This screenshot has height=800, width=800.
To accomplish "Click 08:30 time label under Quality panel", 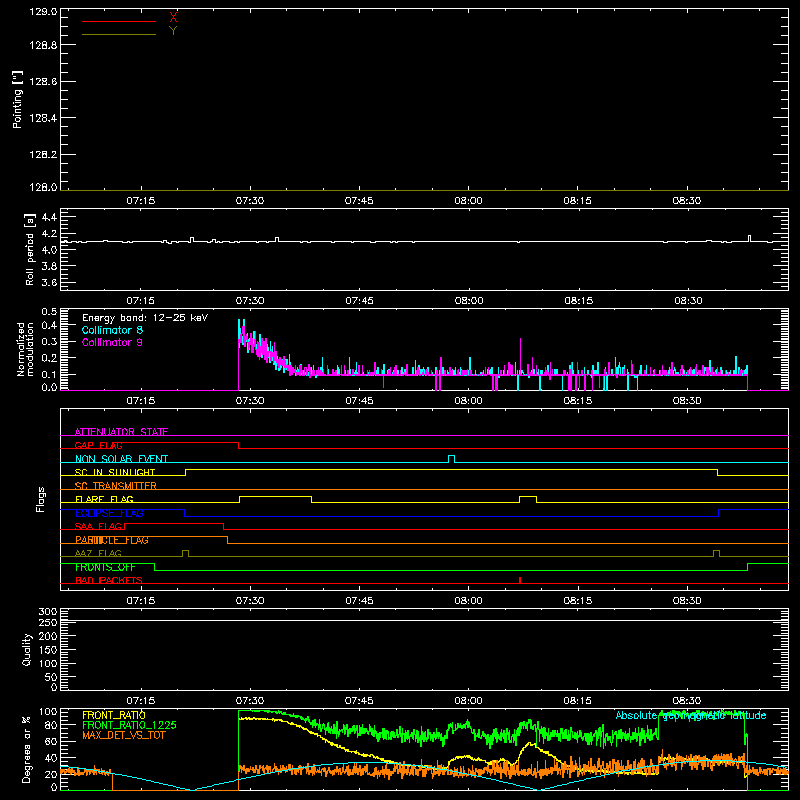I will (x=687, y=701).
